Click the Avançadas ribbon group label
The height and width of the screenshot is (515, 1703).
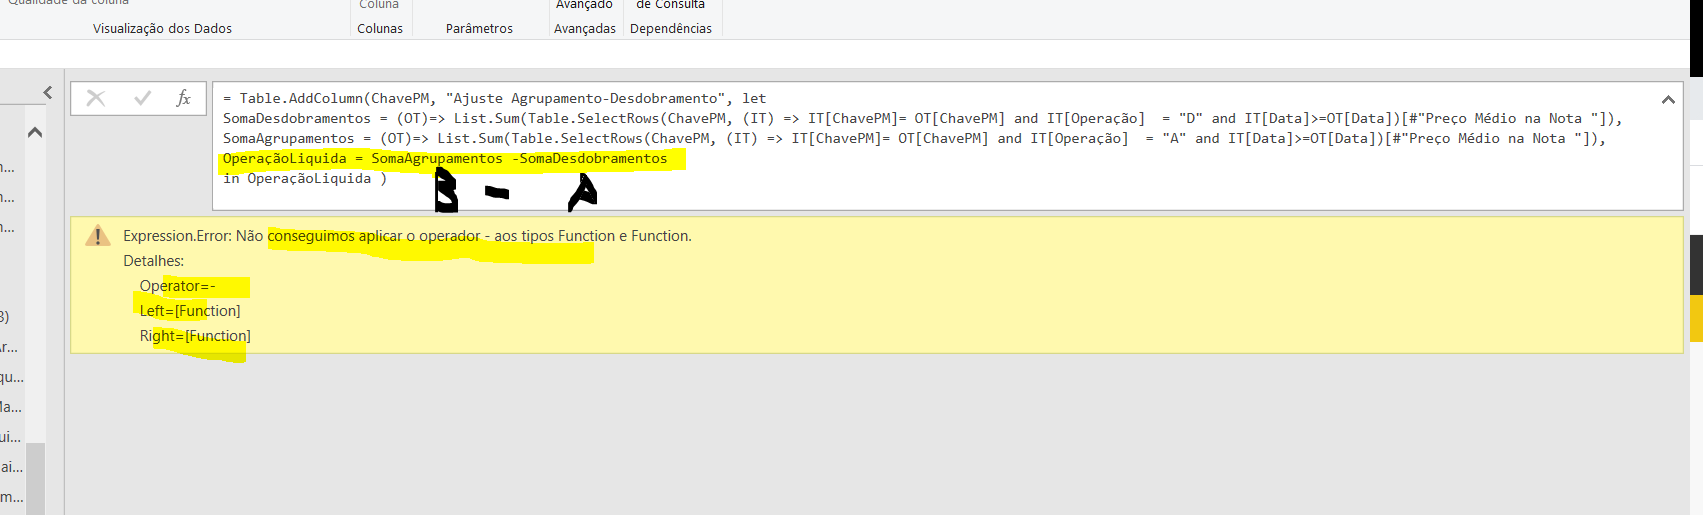(585, 28)
